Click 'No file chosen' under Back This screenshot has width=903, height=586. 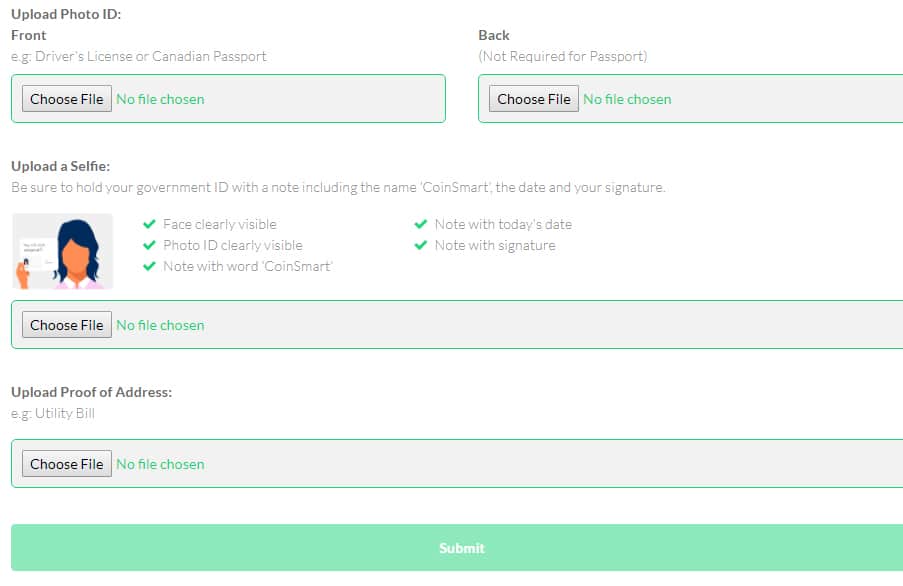[627, 99]
